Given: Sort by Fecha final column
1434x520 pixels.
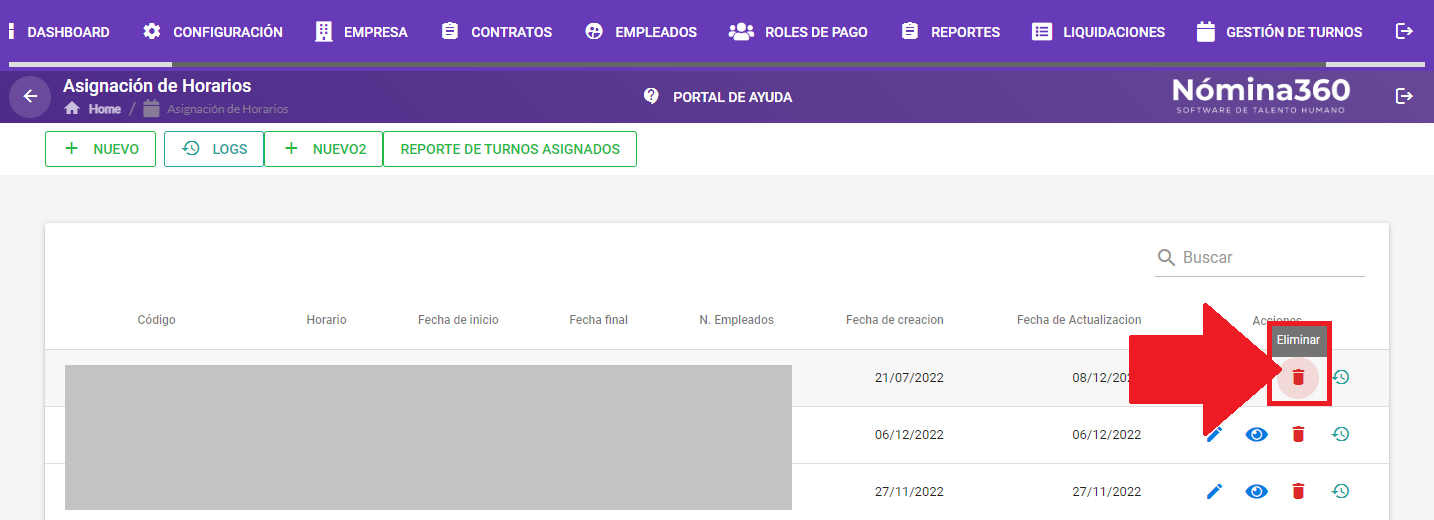Looking at the screenshot, I should click(598, 320).
